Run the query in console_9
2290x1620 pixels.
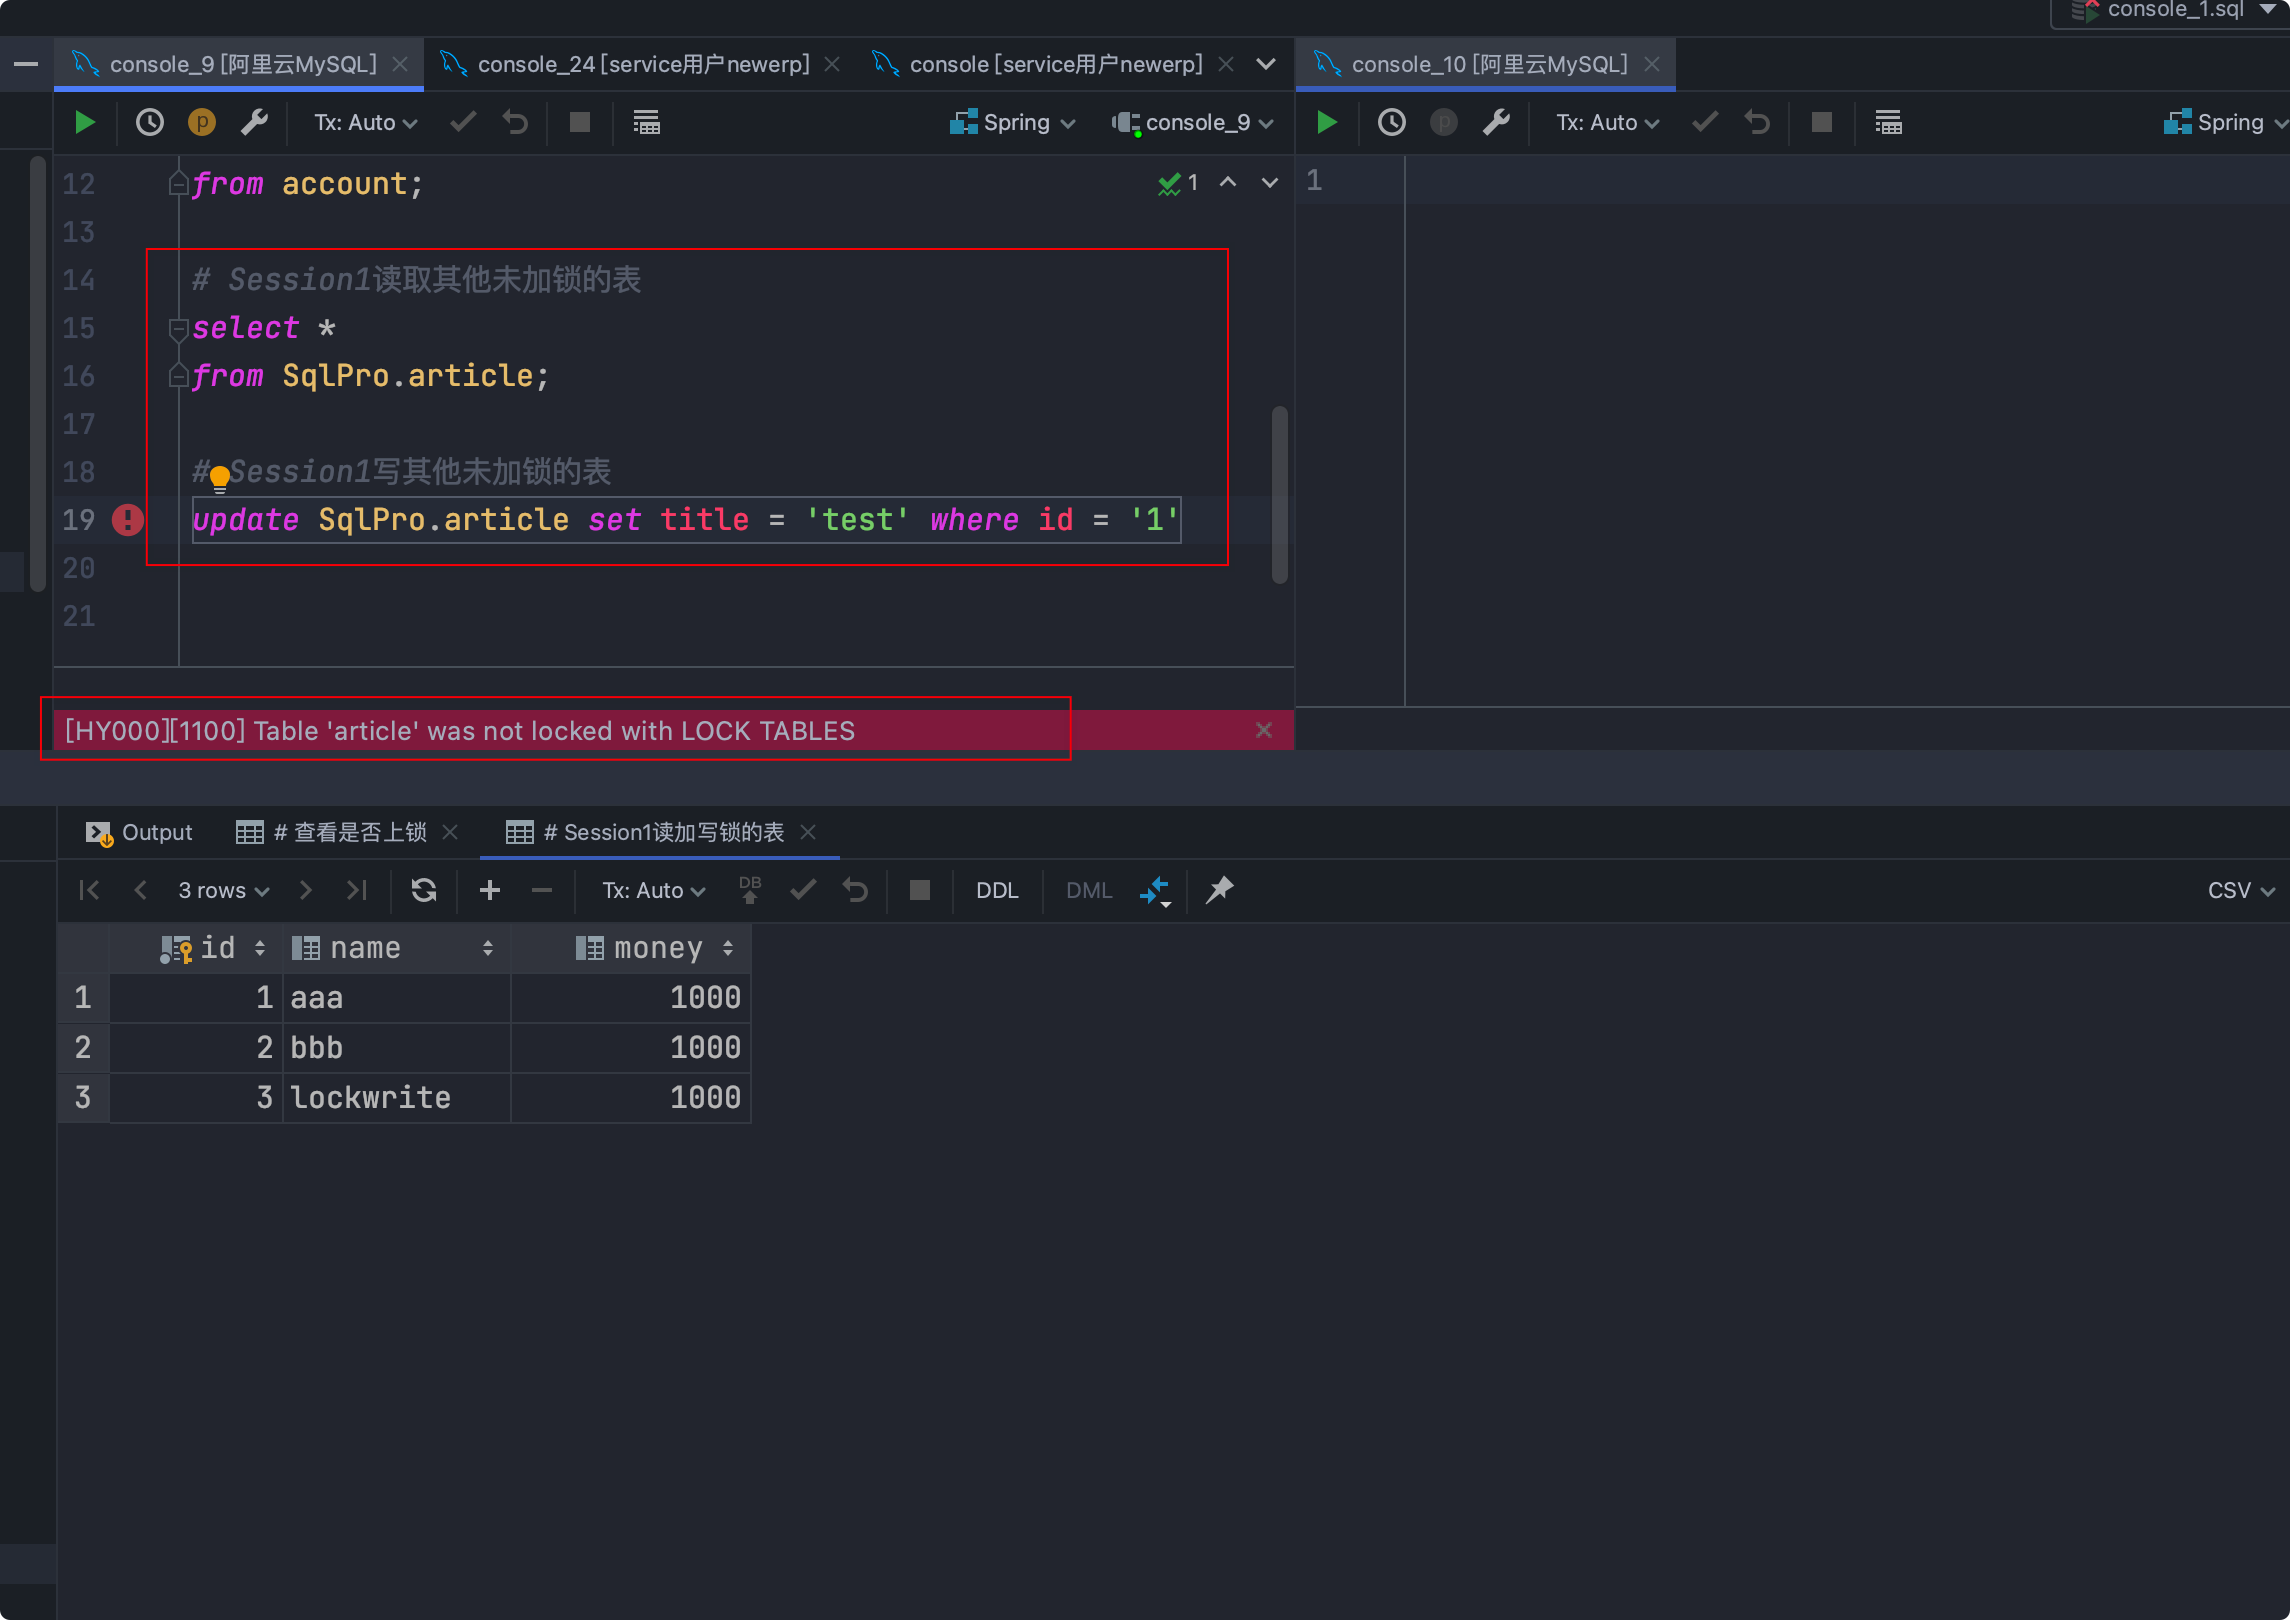85,123
